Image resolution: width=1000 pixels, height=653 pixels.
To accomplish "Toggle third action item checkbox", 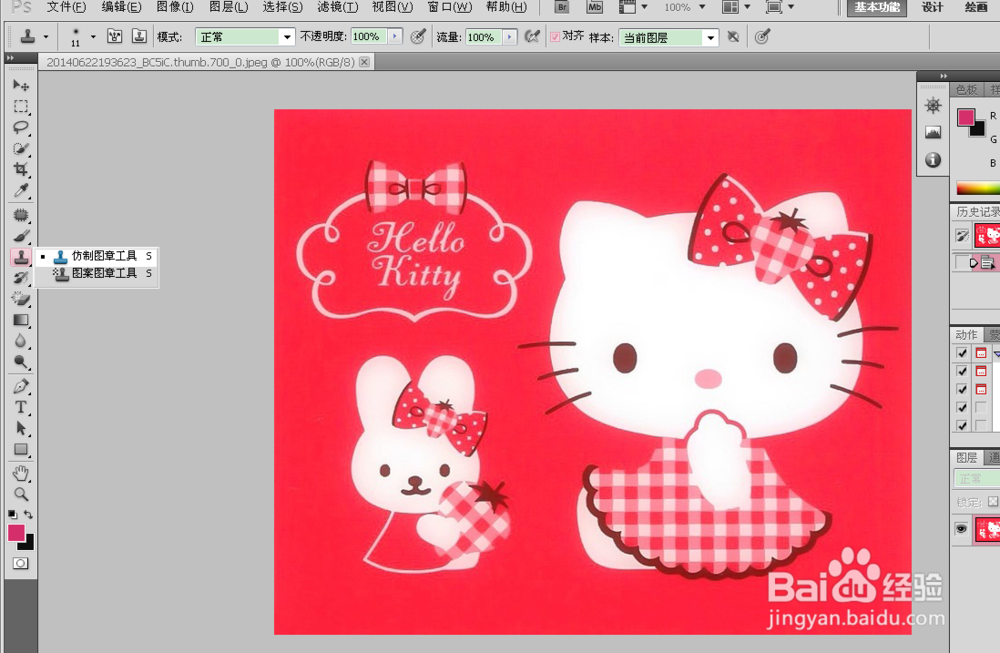I will coord(962,389).
